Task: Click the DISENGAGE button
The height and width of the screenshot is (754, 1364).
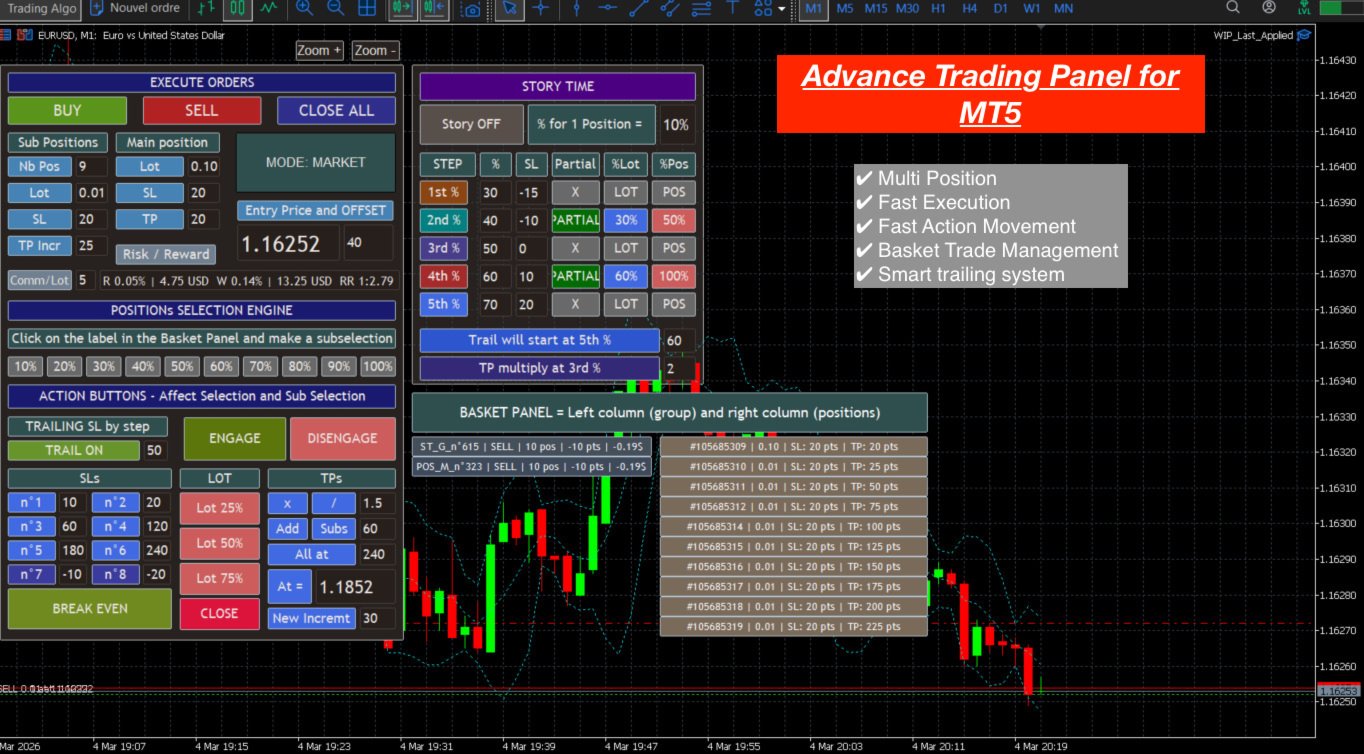Action: coord(343,438)
